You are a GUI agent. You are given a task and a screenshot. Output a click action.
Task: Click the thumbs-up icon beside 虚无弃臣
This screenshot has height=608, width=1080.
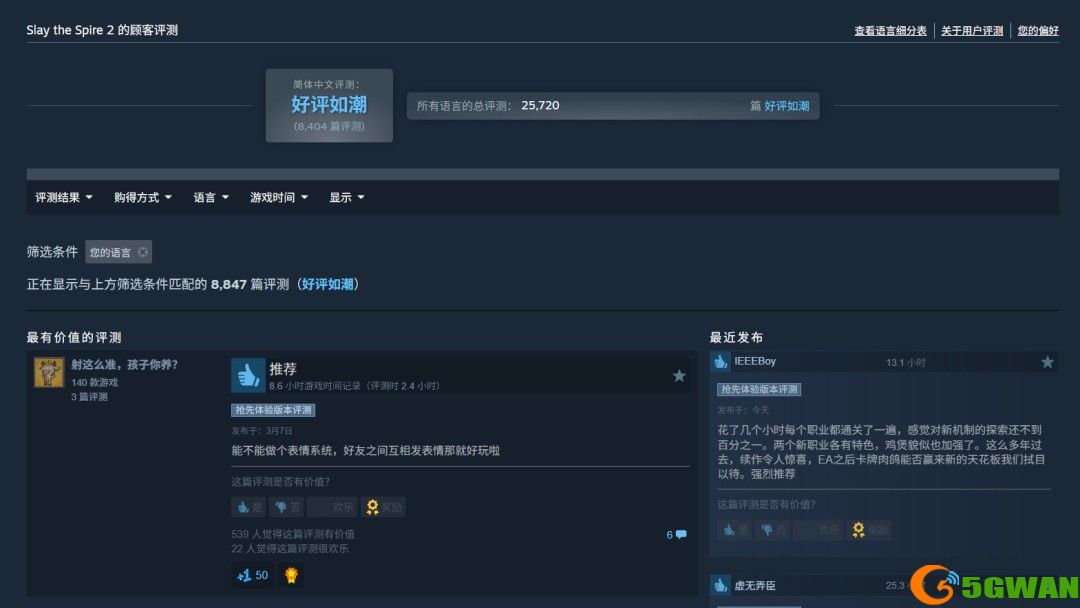click(x=720, y=585)
